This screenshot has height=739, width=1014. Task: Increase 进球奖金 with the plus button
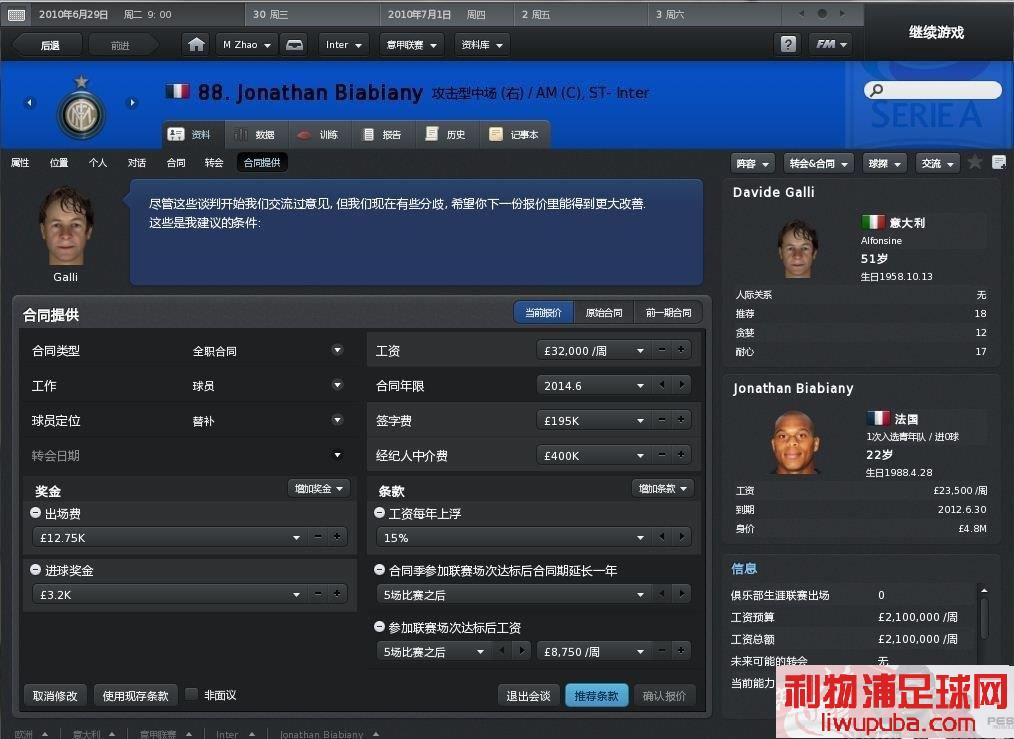click(x=337, y=594)
